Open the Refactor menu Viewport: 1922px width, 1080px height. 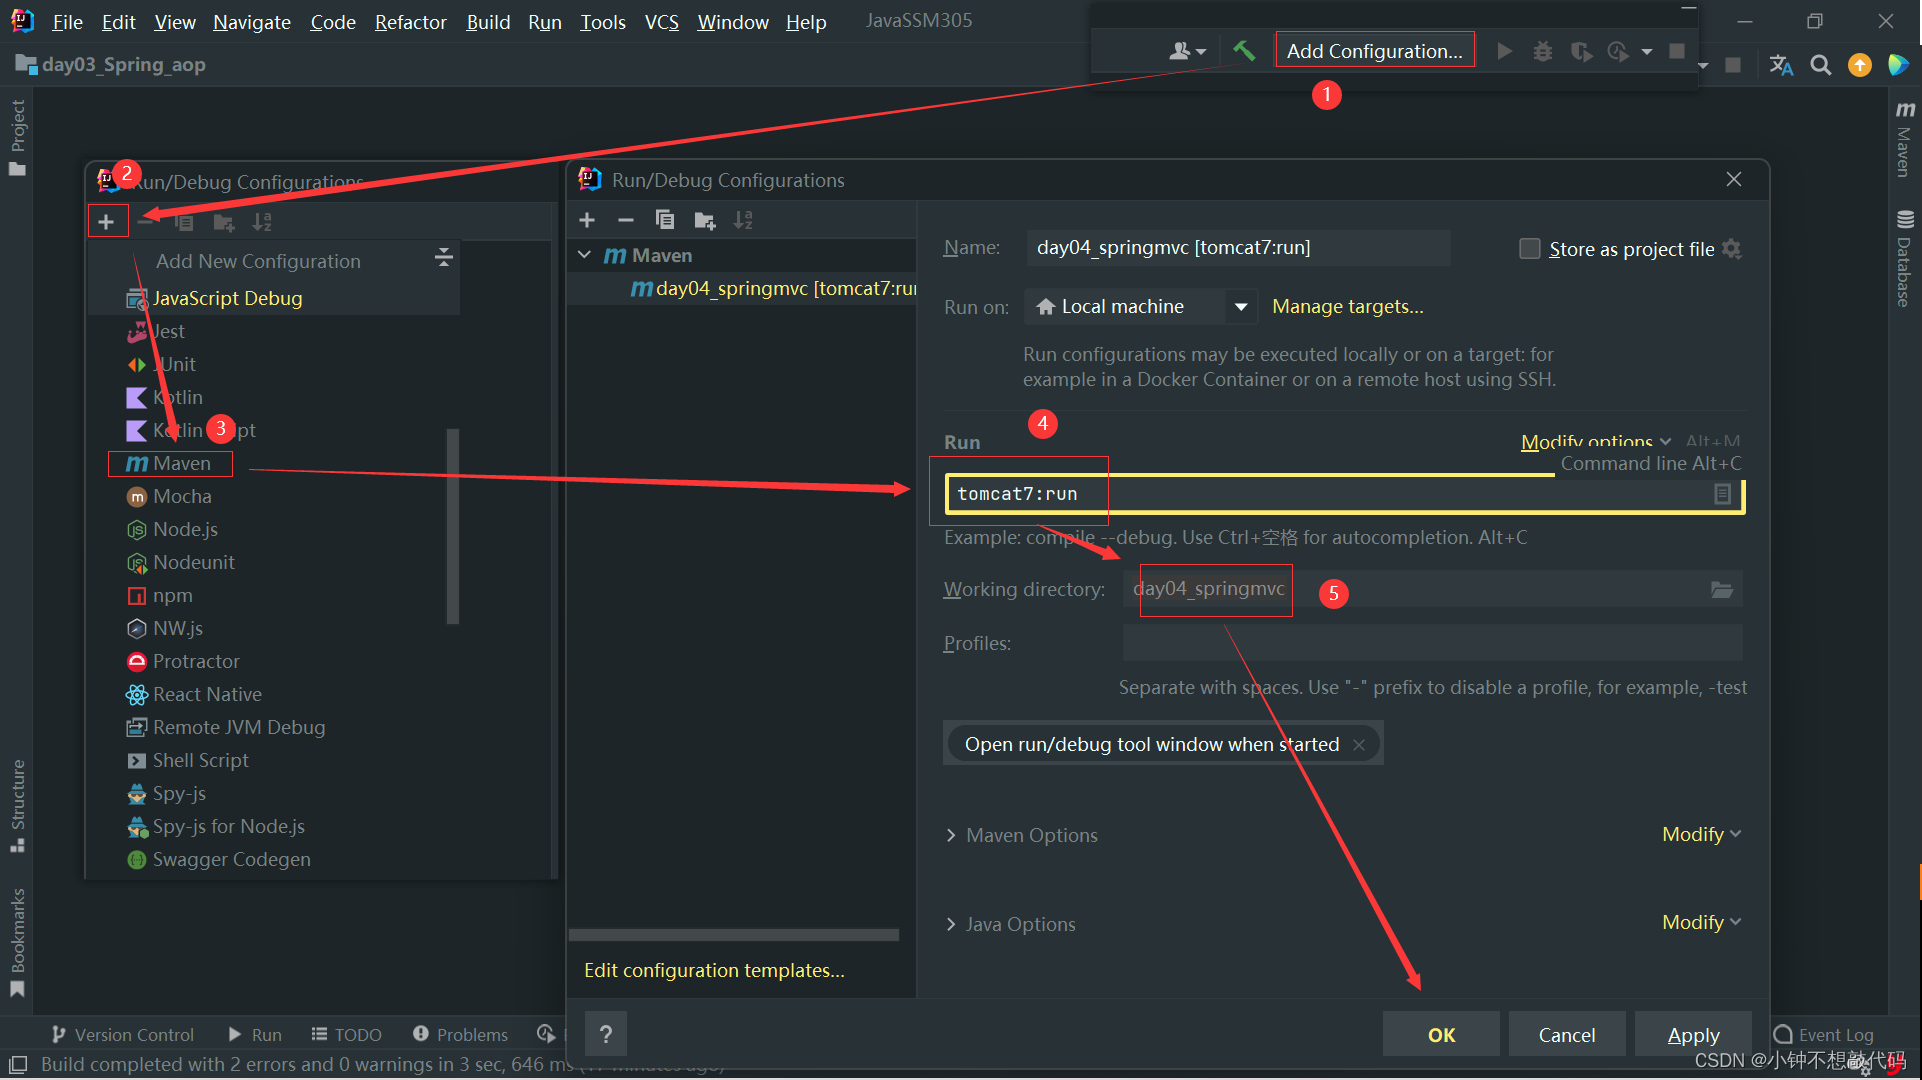(x=410, y=22)
